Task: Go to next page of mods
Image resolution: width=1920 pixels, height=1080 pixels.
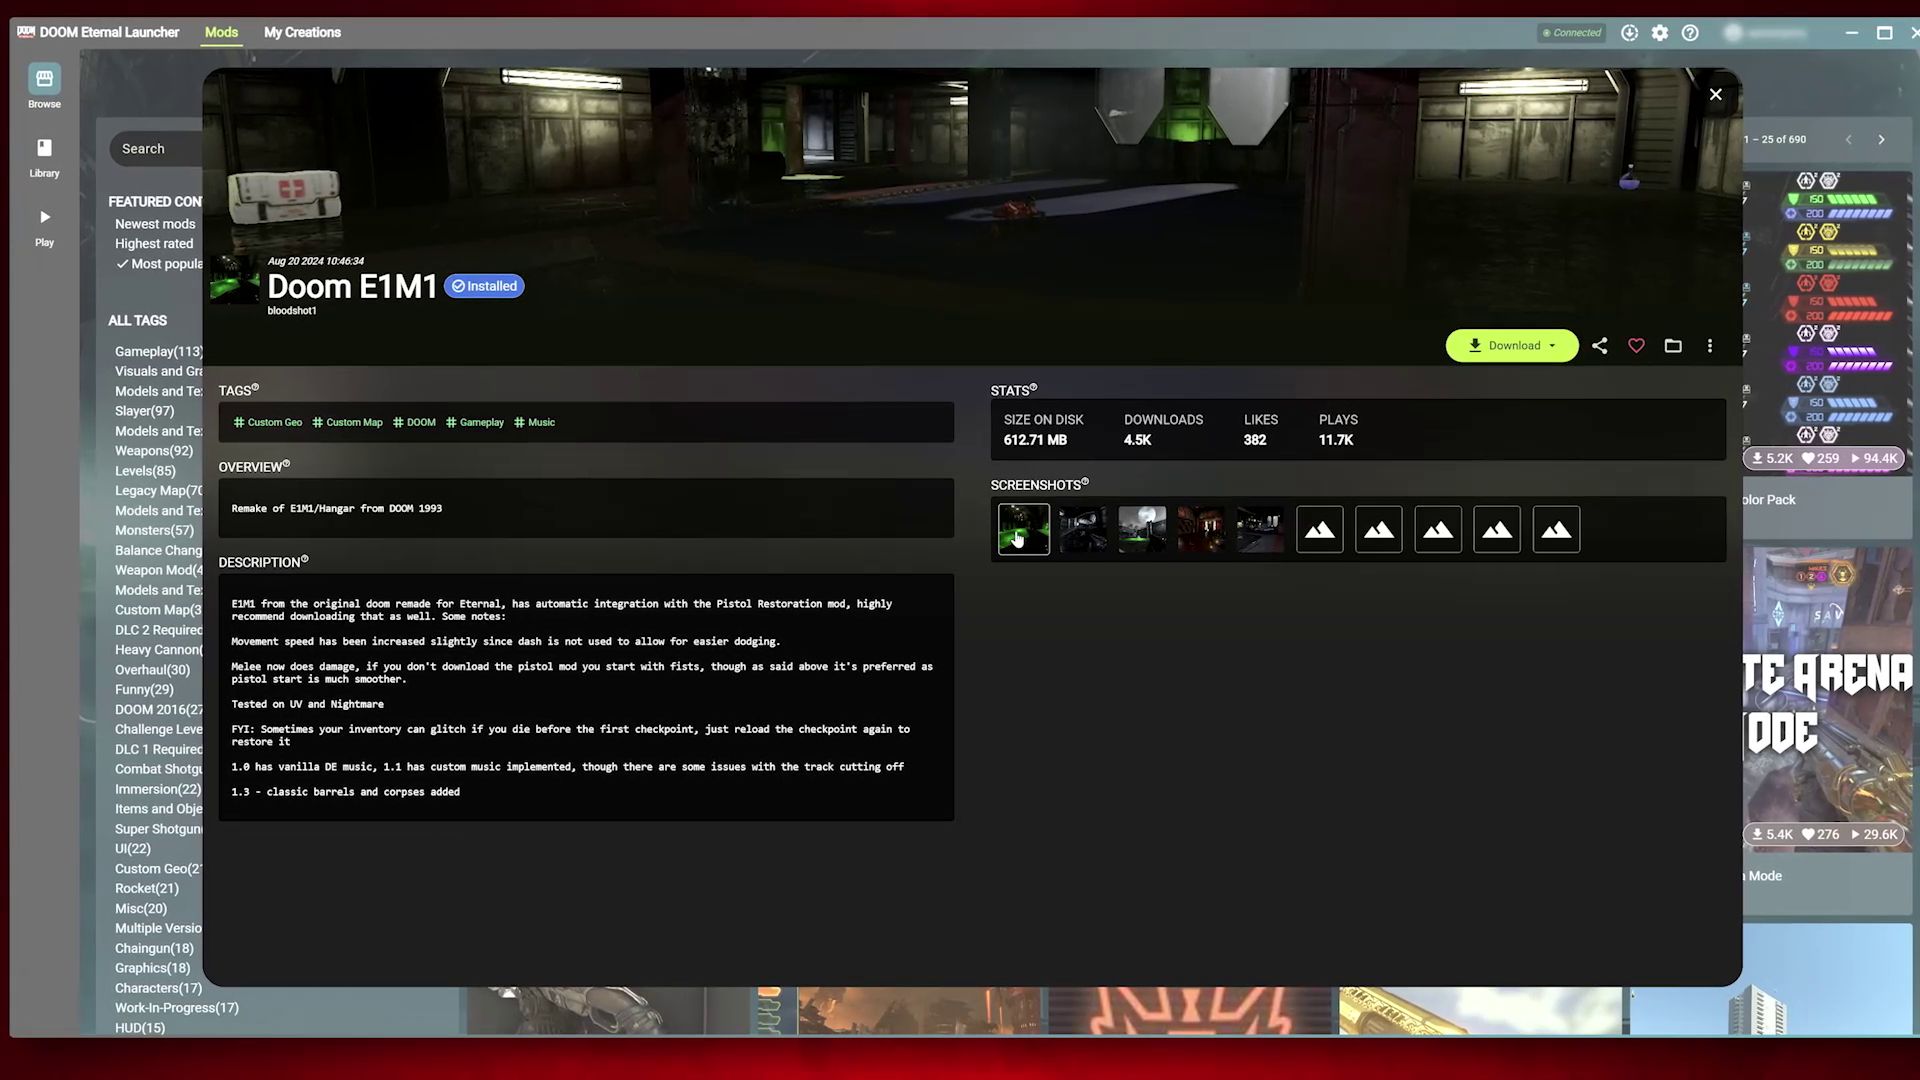Action: tap(1881, 140)
